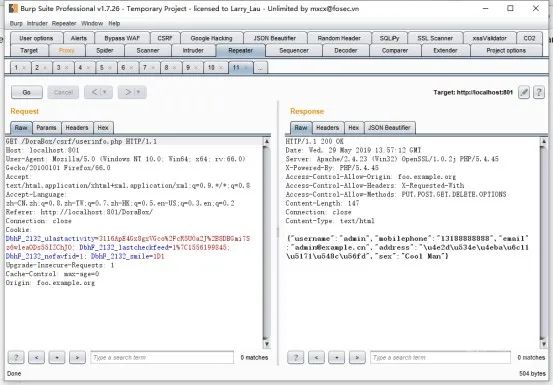Image resolution: width=553 pixels, height=386 pixels.
Task: Click the Origin: foo.example.org request line
Action: click(x=50, y=283)
